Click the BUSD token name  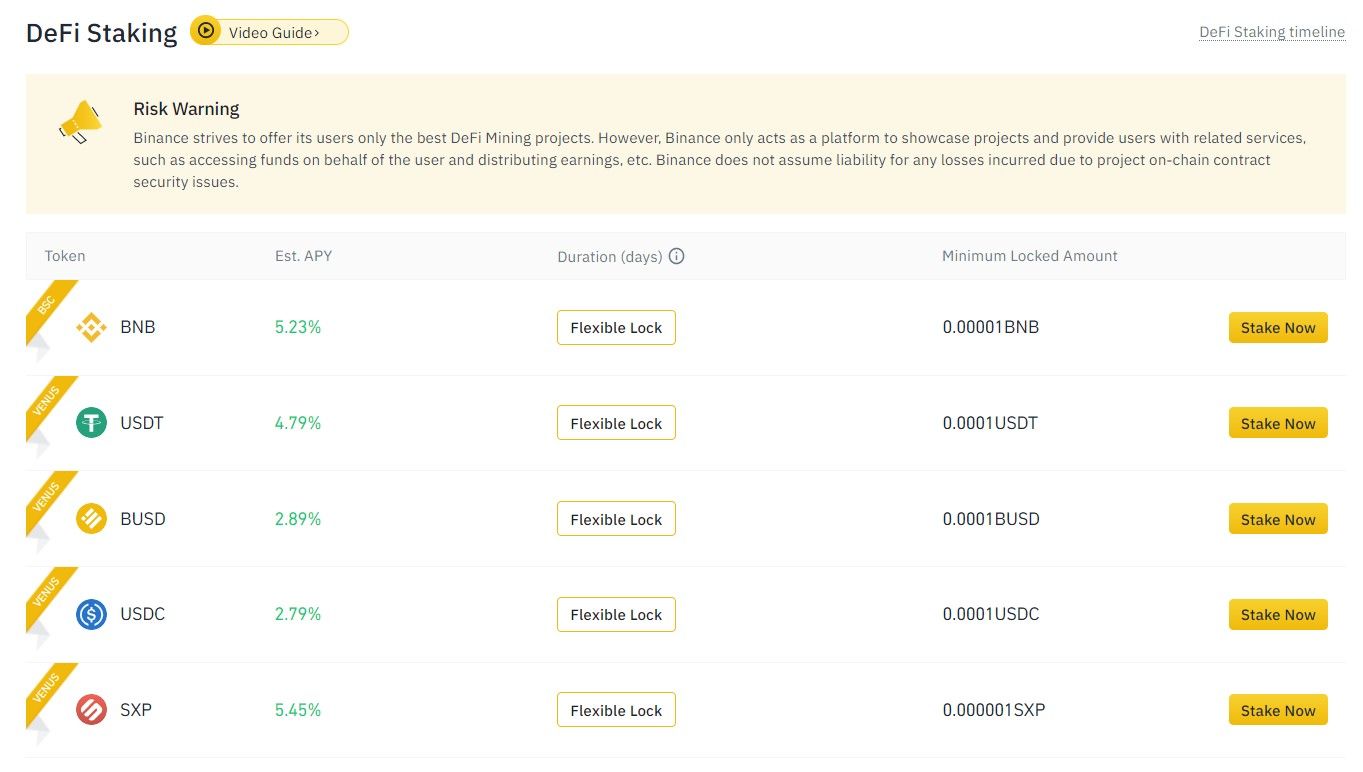click(x=143, y=519)
